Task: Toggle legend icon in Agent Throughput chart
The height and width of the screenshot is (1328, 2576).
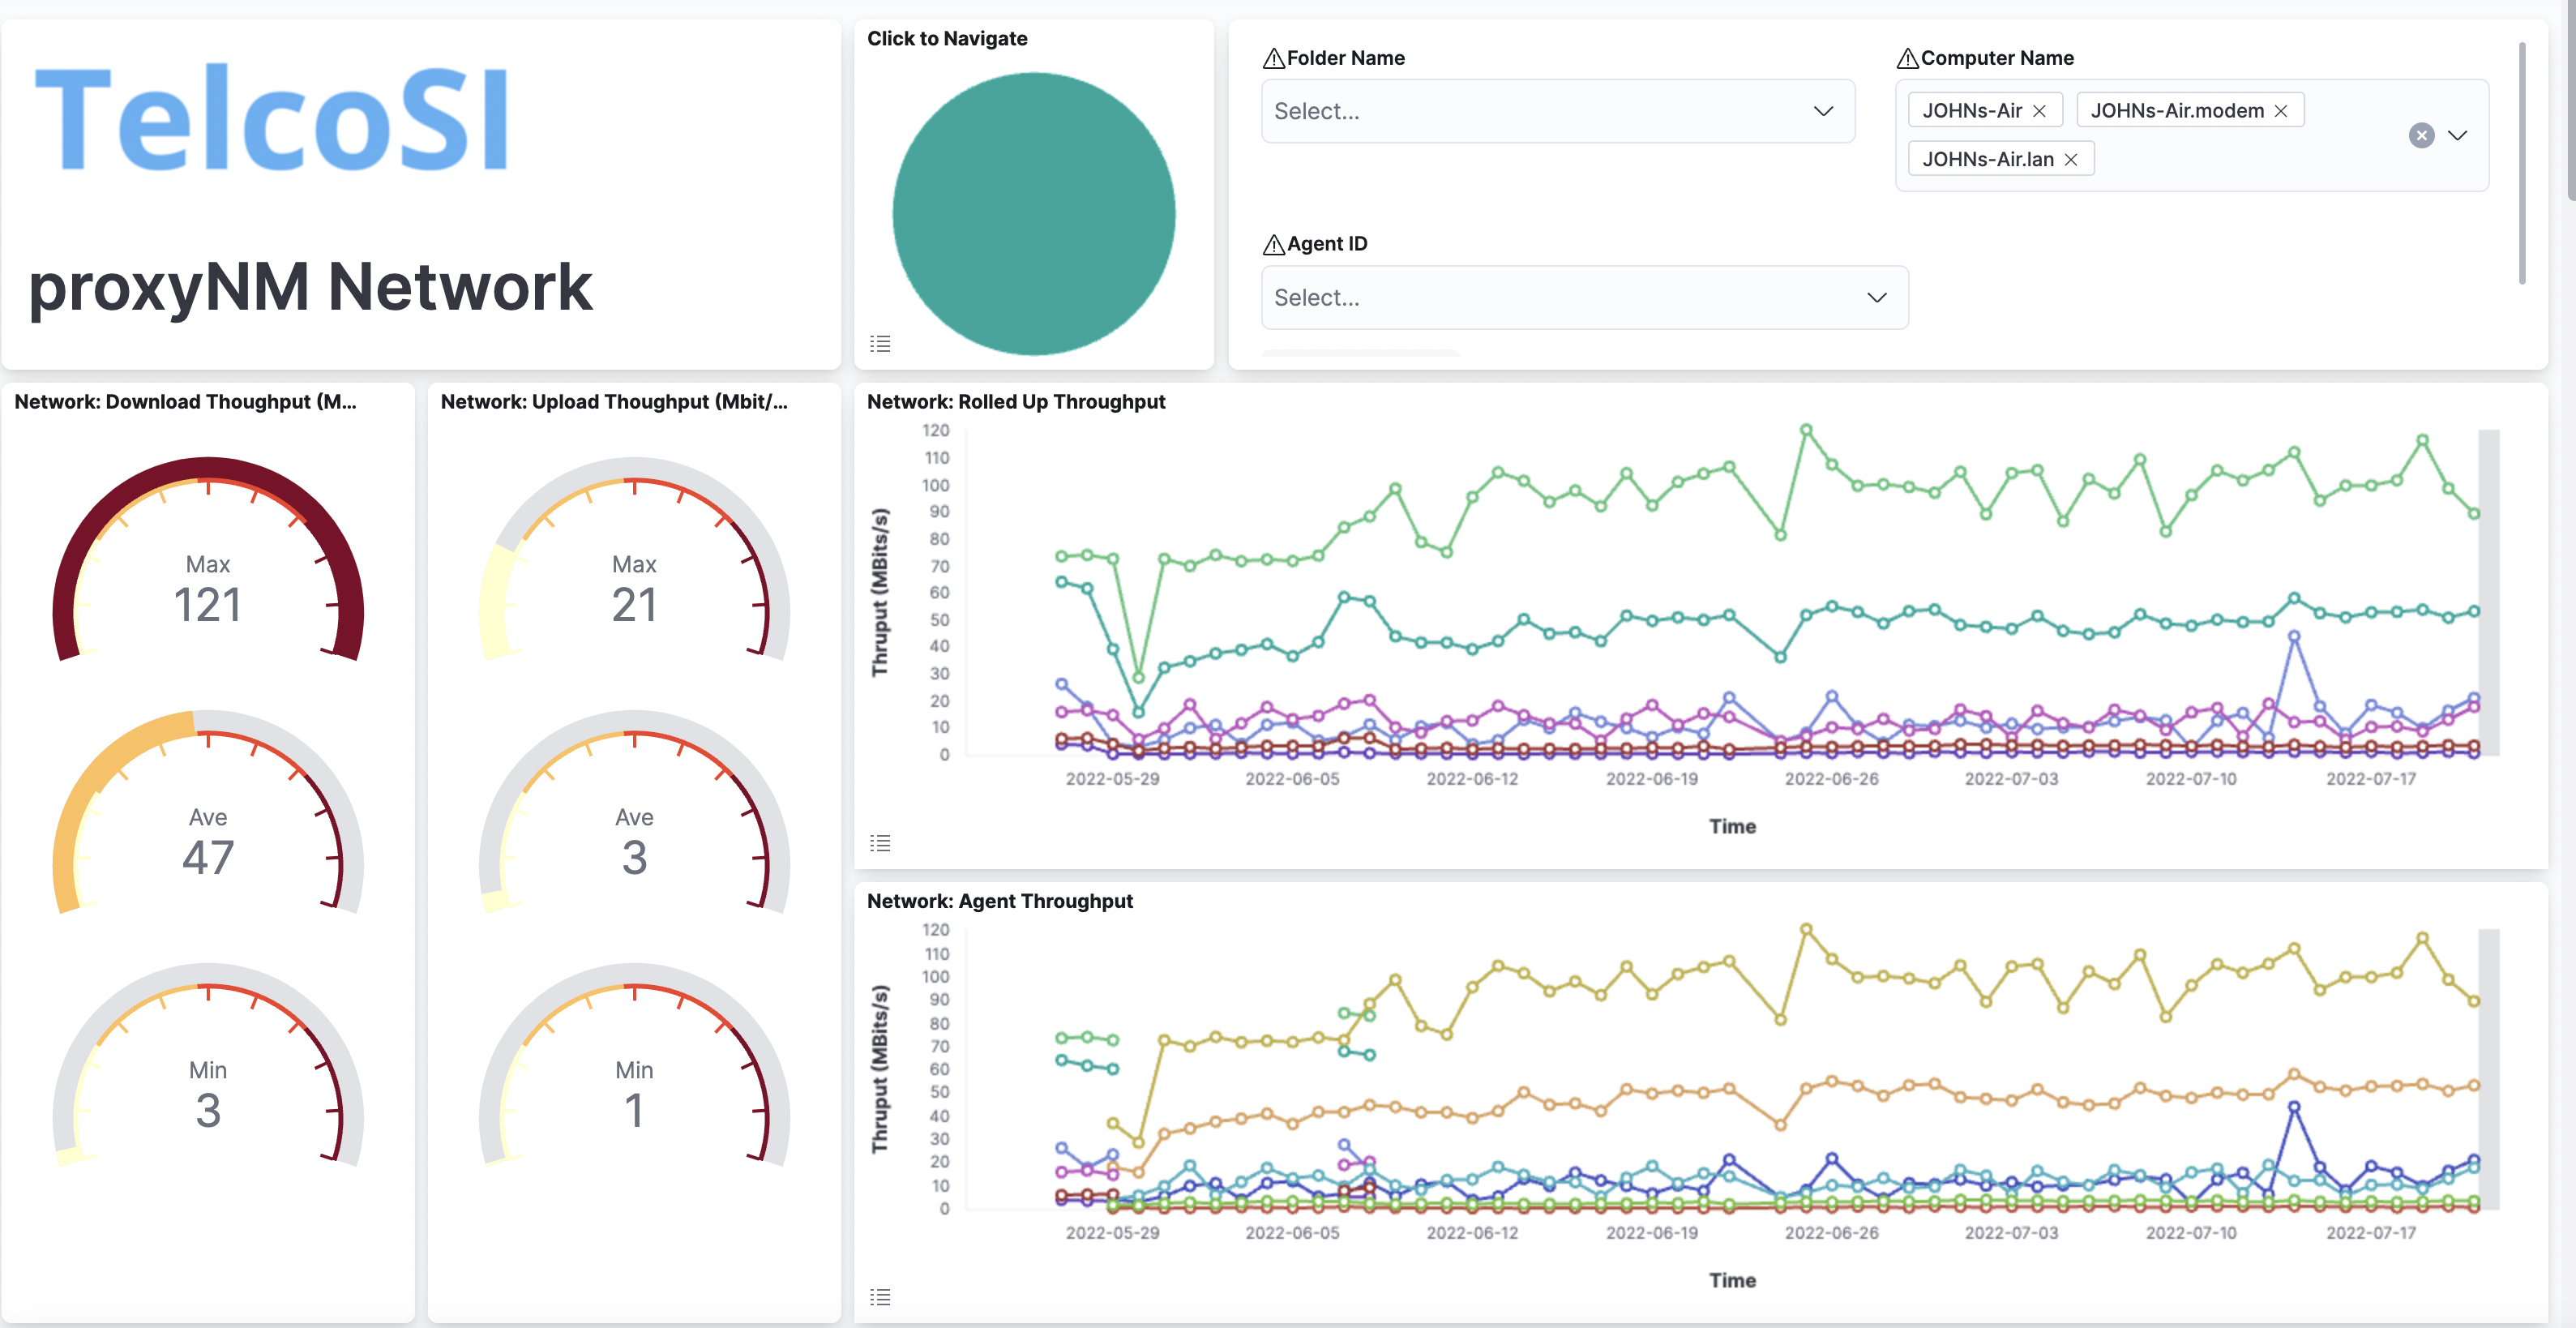Action: tap(880, 1297)
